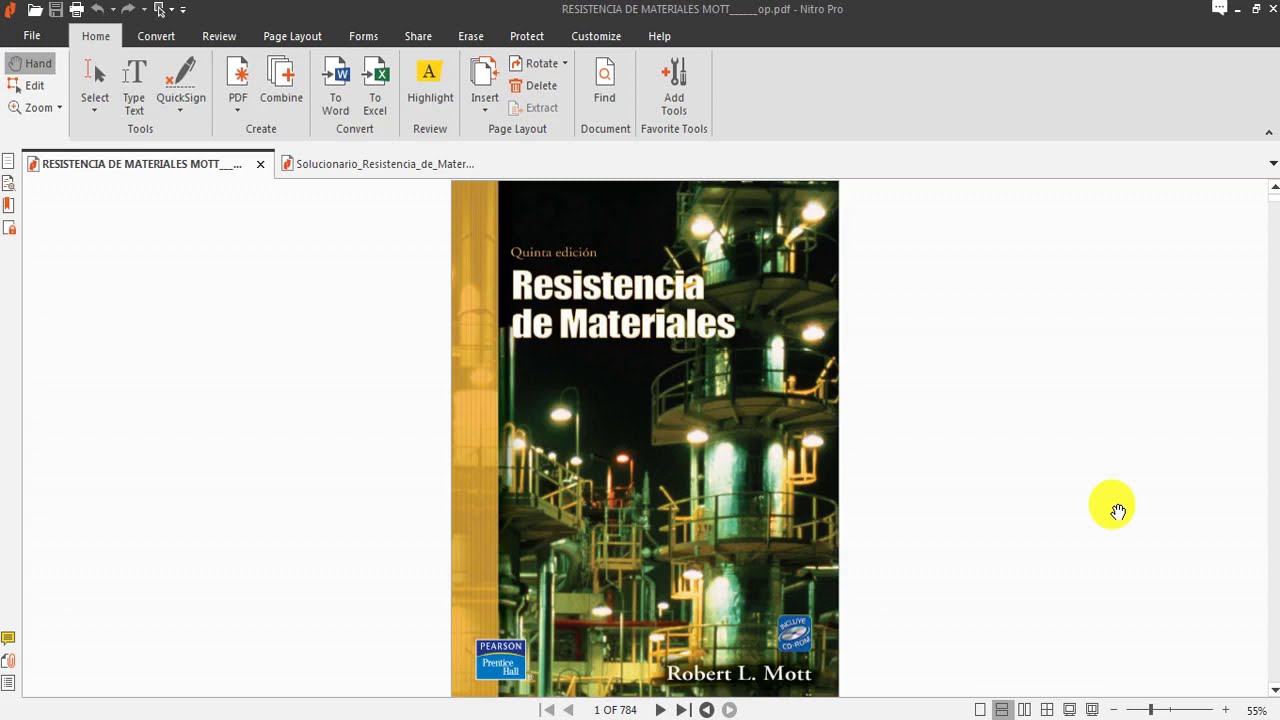Pick the Type Text tool
Viewport: 1280px width, 720px height.
tap(134, 86)
